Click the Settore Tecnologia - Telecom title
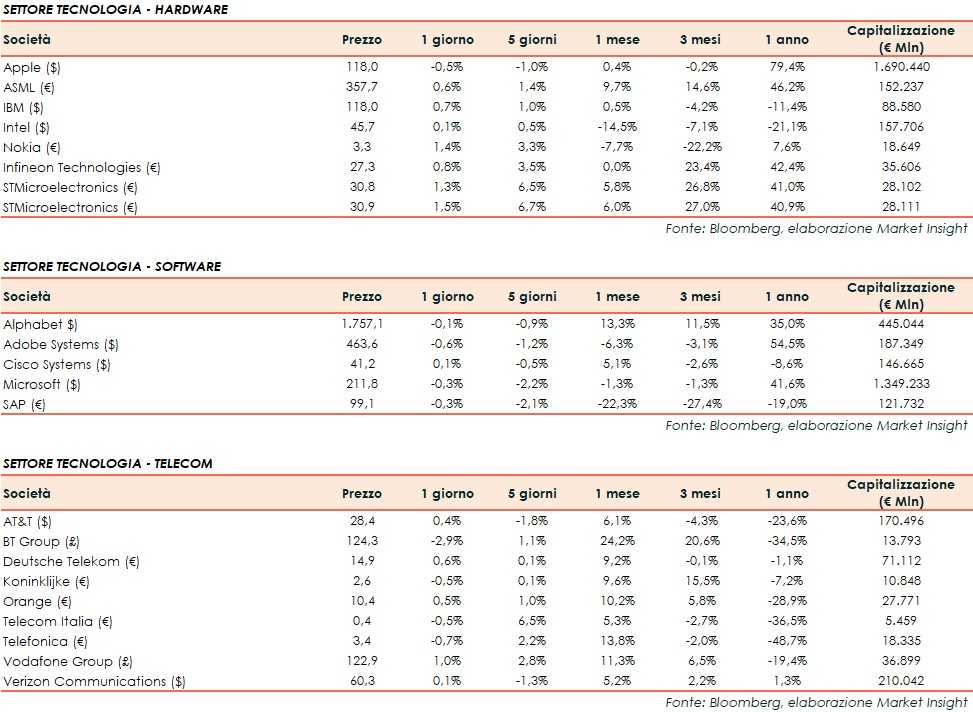The height and width of the screenshot is (712, 973). 107,463
